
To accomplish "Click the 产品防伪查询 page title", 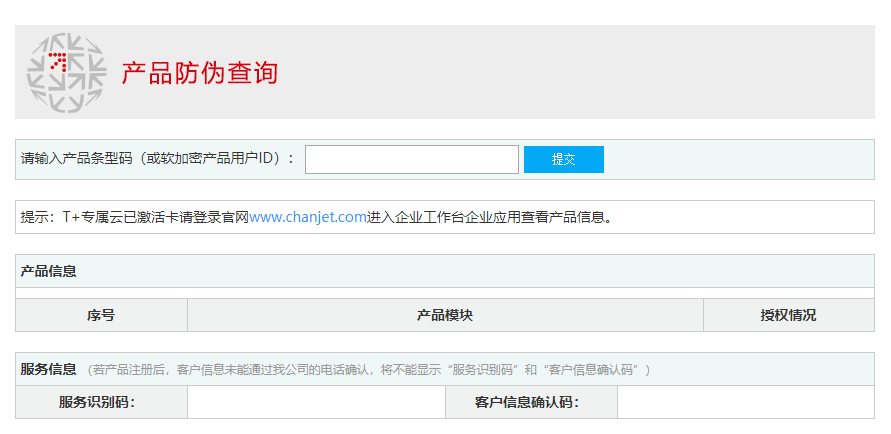I will click(199, 73).
